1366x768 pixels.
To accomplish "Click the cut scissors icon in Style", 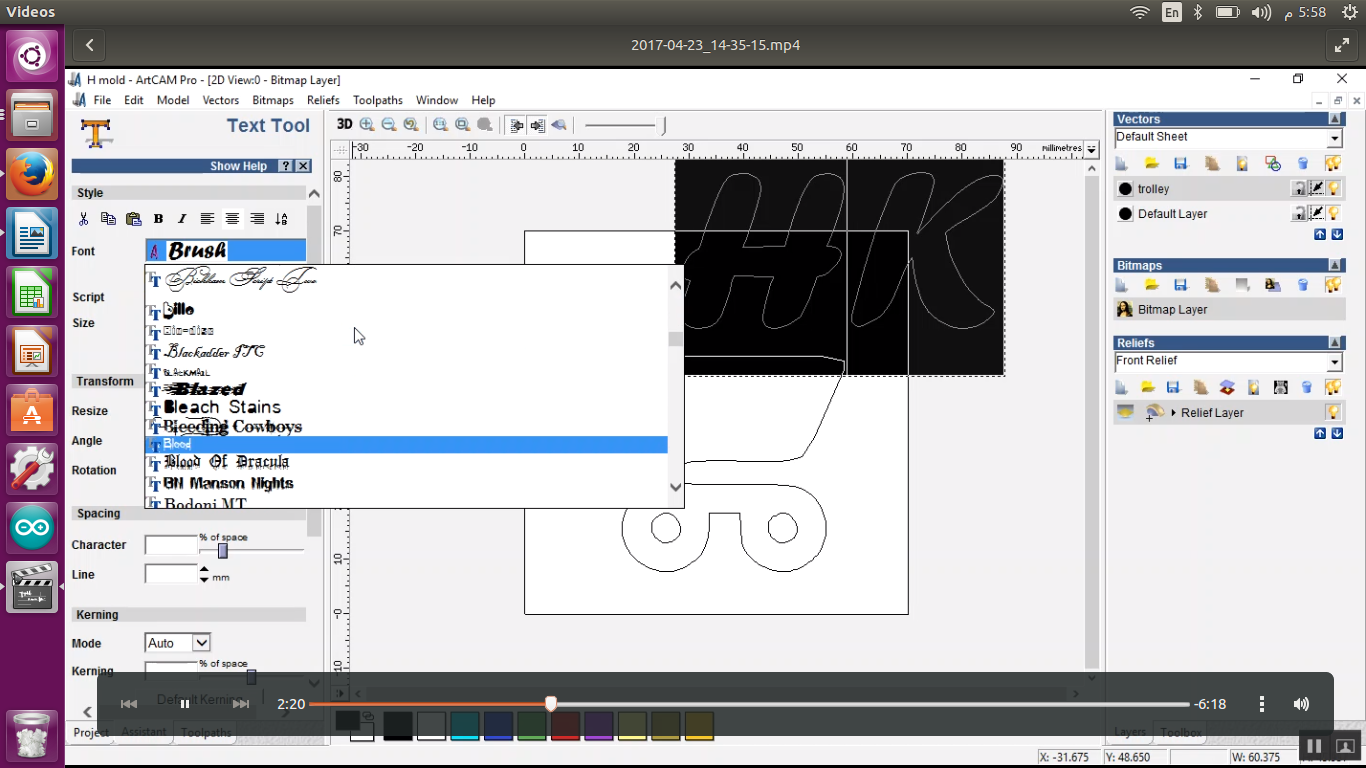I will [84, 219].
